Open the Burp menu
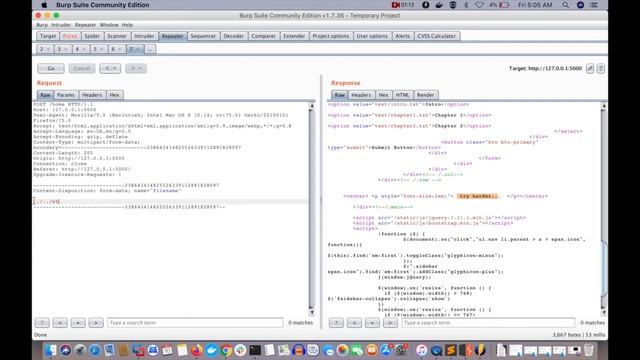Viewport: 640px width, 360px height. (42, 25)
